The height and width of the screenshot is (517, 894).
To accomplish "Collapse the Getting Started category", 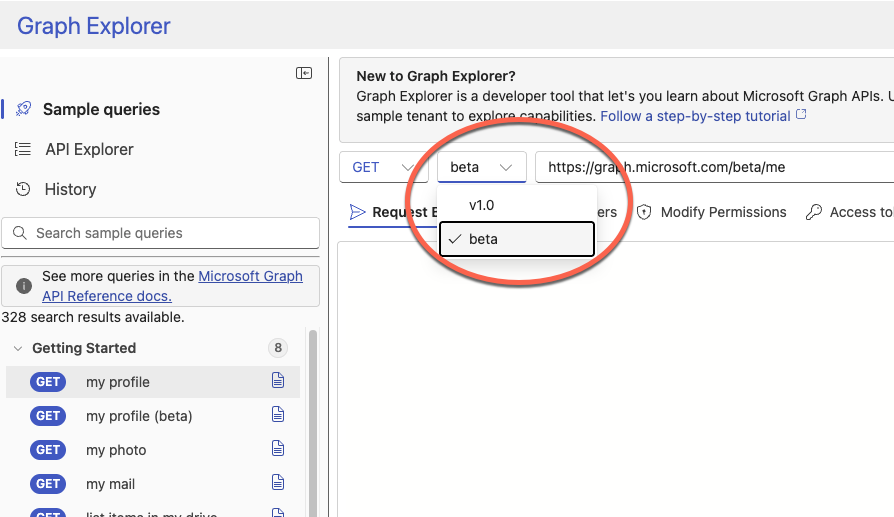I will pyautogui.click(x=18, y=348).
